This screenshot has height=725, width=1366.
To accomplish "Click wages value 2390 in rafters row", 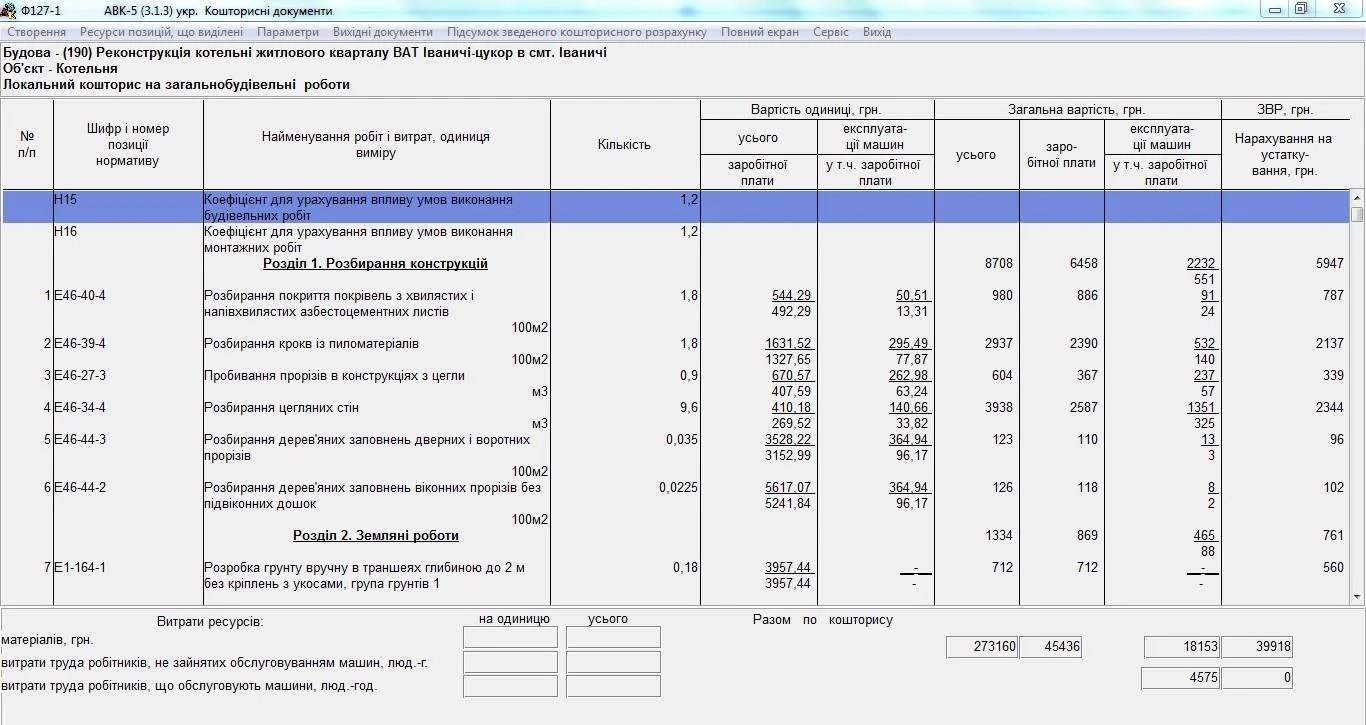I will pos(1083,344).
